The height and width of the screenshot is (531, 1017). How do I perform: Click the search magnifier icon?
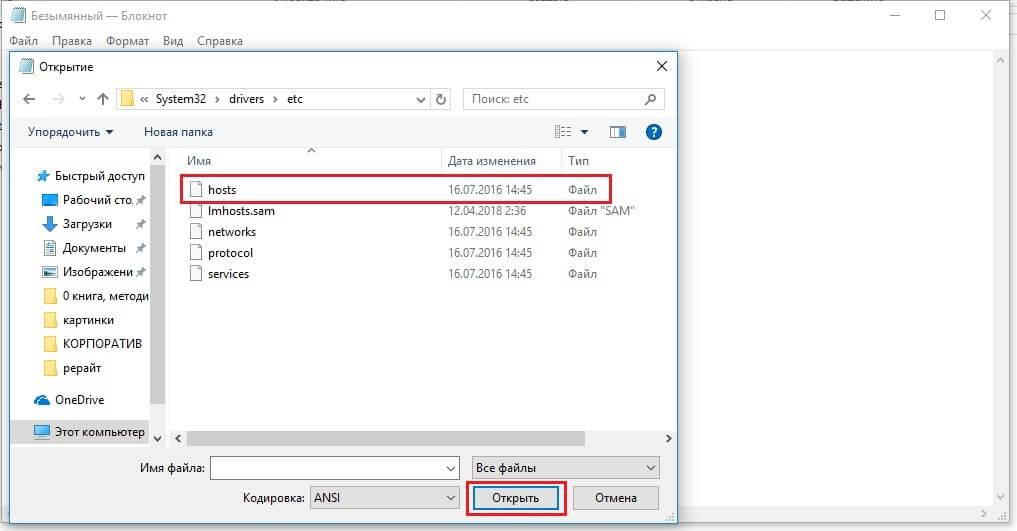coord(650,99)
